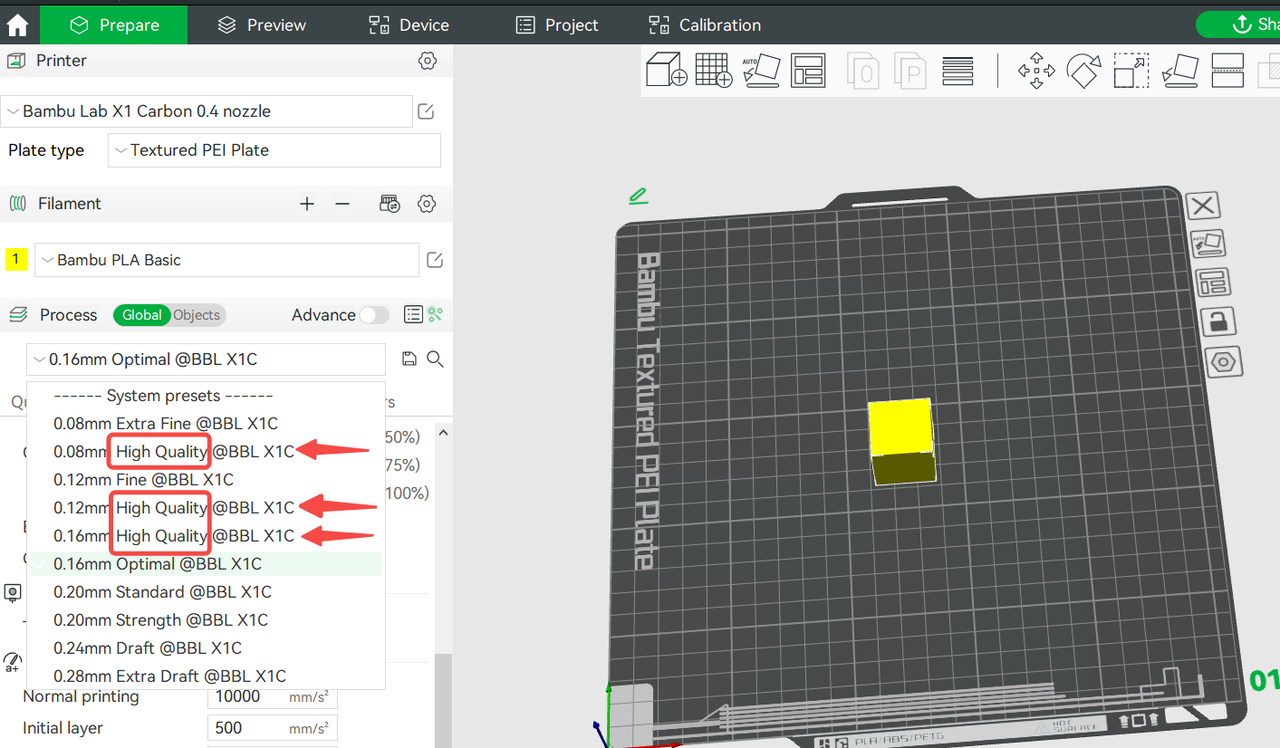
Task: Select the Scale tool
Action: (x=1131, y=71)
